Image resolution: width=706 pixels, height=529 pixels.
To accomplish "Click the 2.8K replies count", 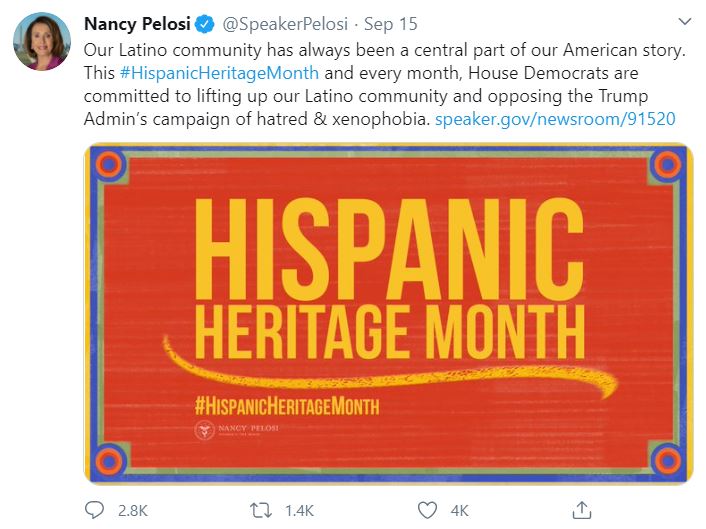I will [132, 511].
